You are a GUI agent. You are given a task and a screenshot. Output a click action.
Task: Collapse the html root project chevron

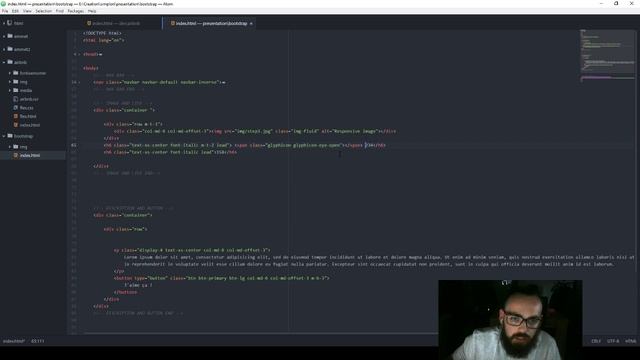click(4, 23)
